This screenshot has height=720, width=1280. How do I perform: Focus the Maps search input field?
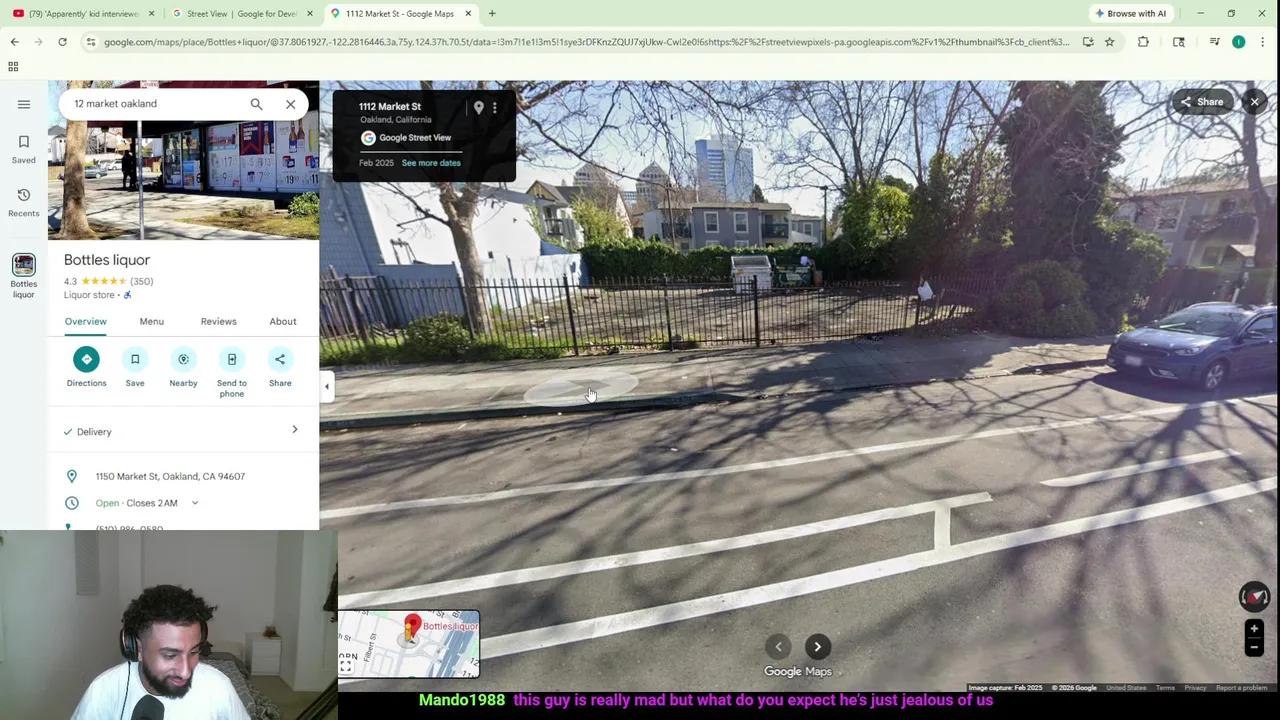(x=155, y=104)
